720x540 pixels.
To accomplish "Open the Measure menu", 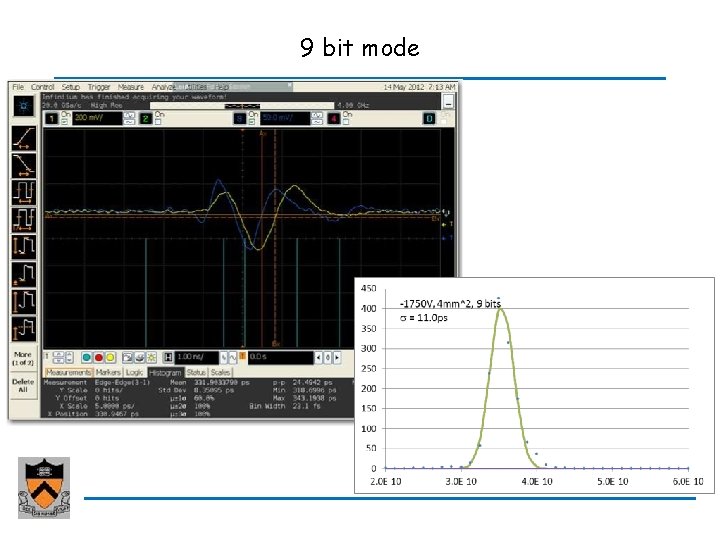I will tap(131, 87).
